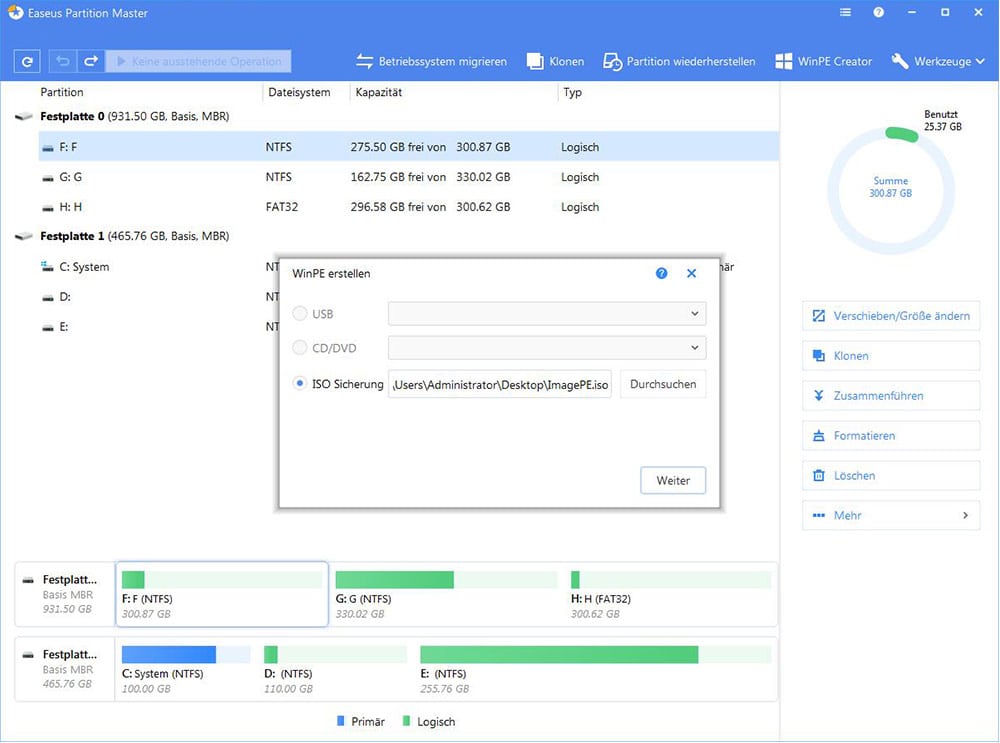1000x743 pixels.
Task: Select D: (NTFS) block in disk map
Action: [x=335, y=670]
